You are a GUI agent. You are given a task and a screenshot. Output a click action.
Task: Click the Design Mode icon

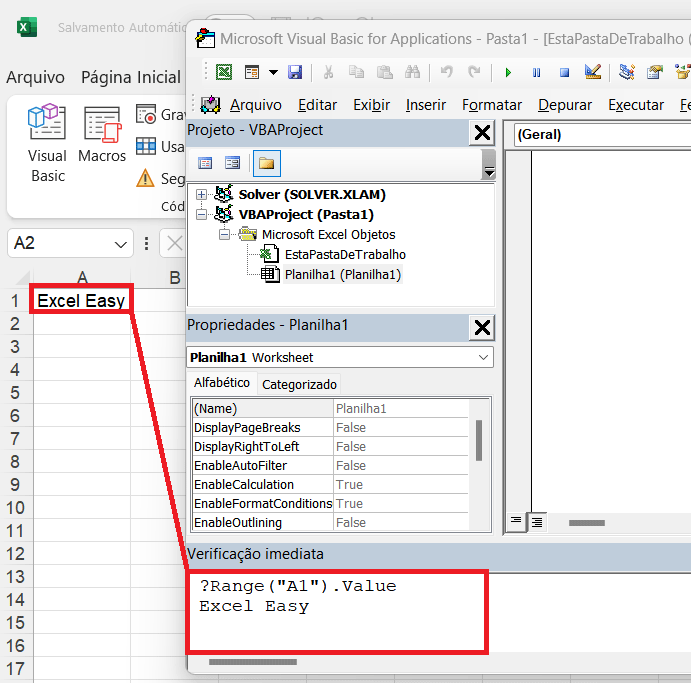pyautogui.click(x=593, y=72)
